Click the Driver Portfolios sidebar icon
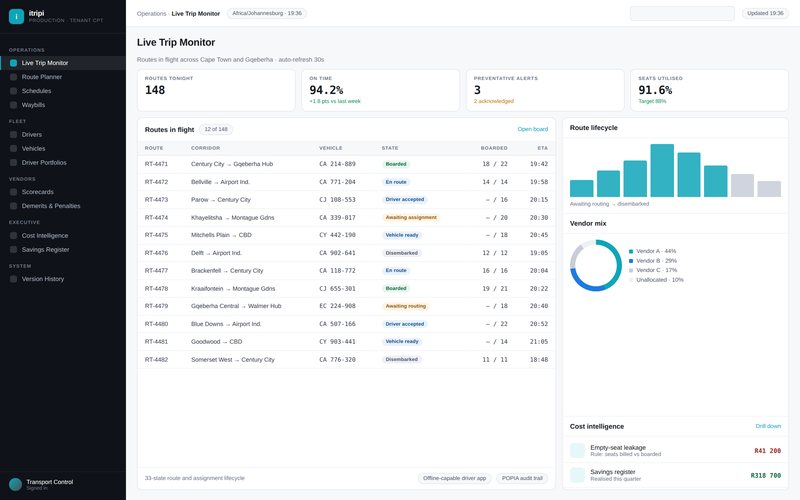Viewport: 800px width, 500px height. pos(14,163)
